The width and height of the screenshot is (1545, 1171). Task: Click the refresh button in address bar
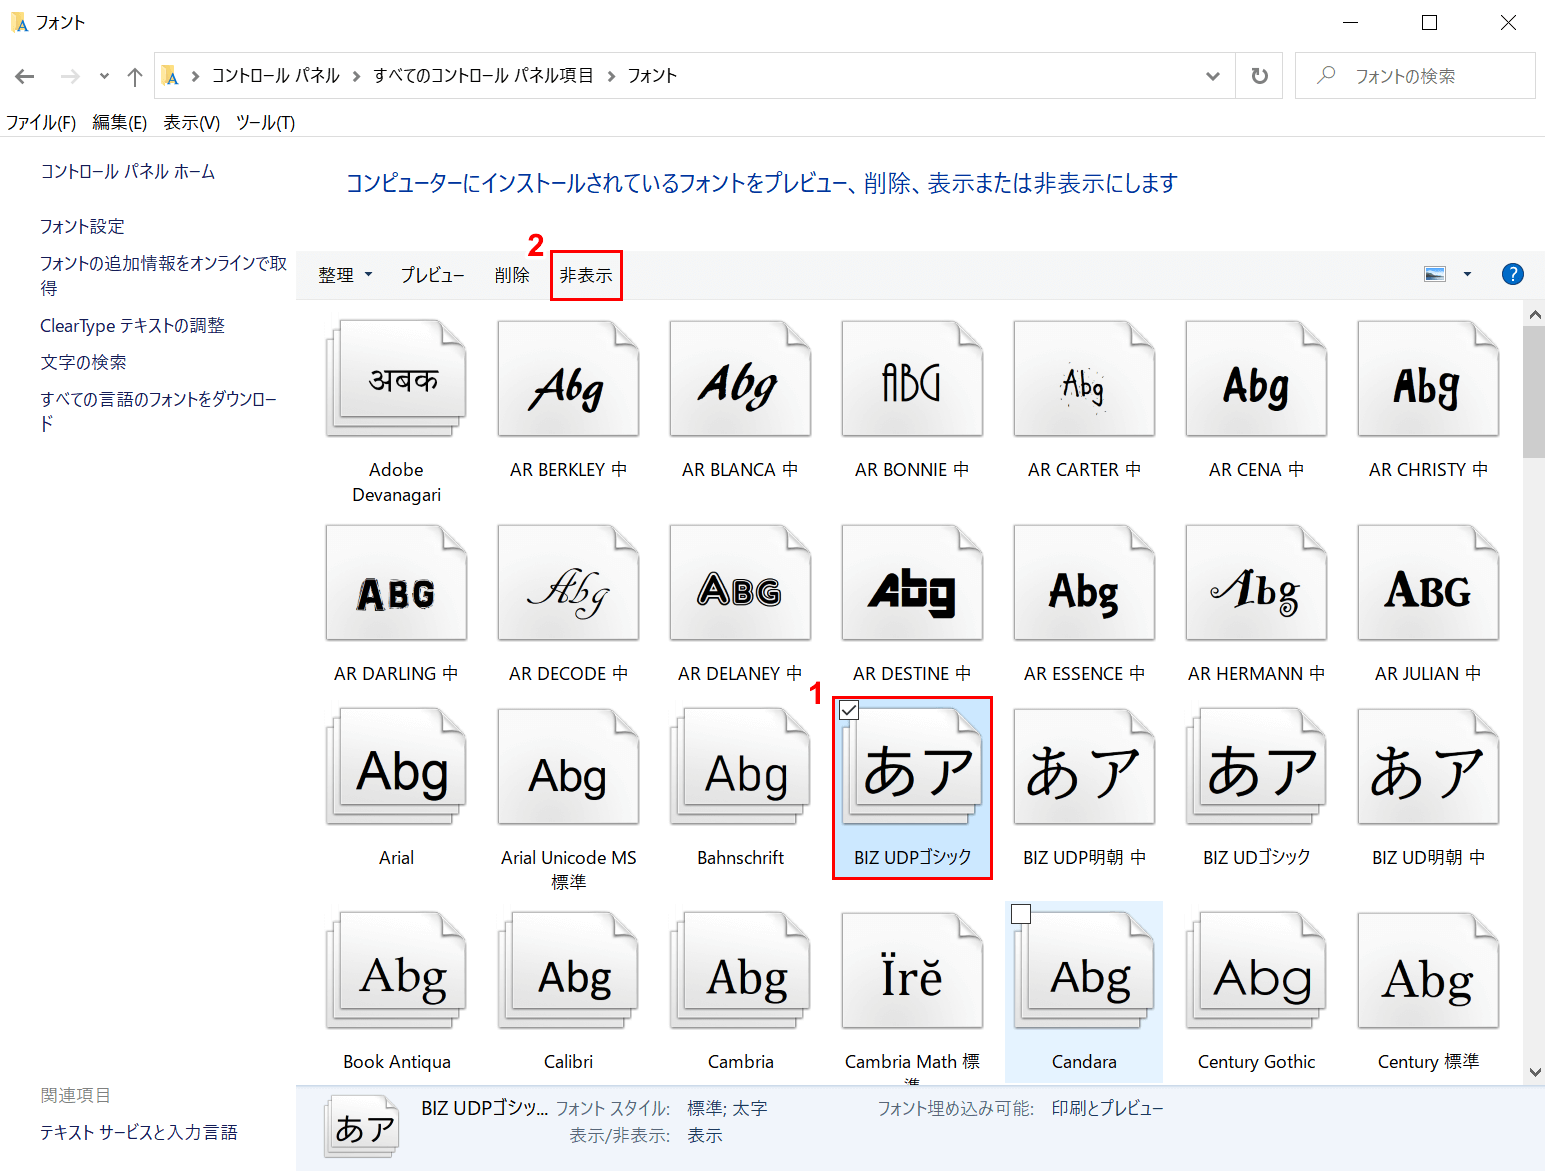point(1260,76)
